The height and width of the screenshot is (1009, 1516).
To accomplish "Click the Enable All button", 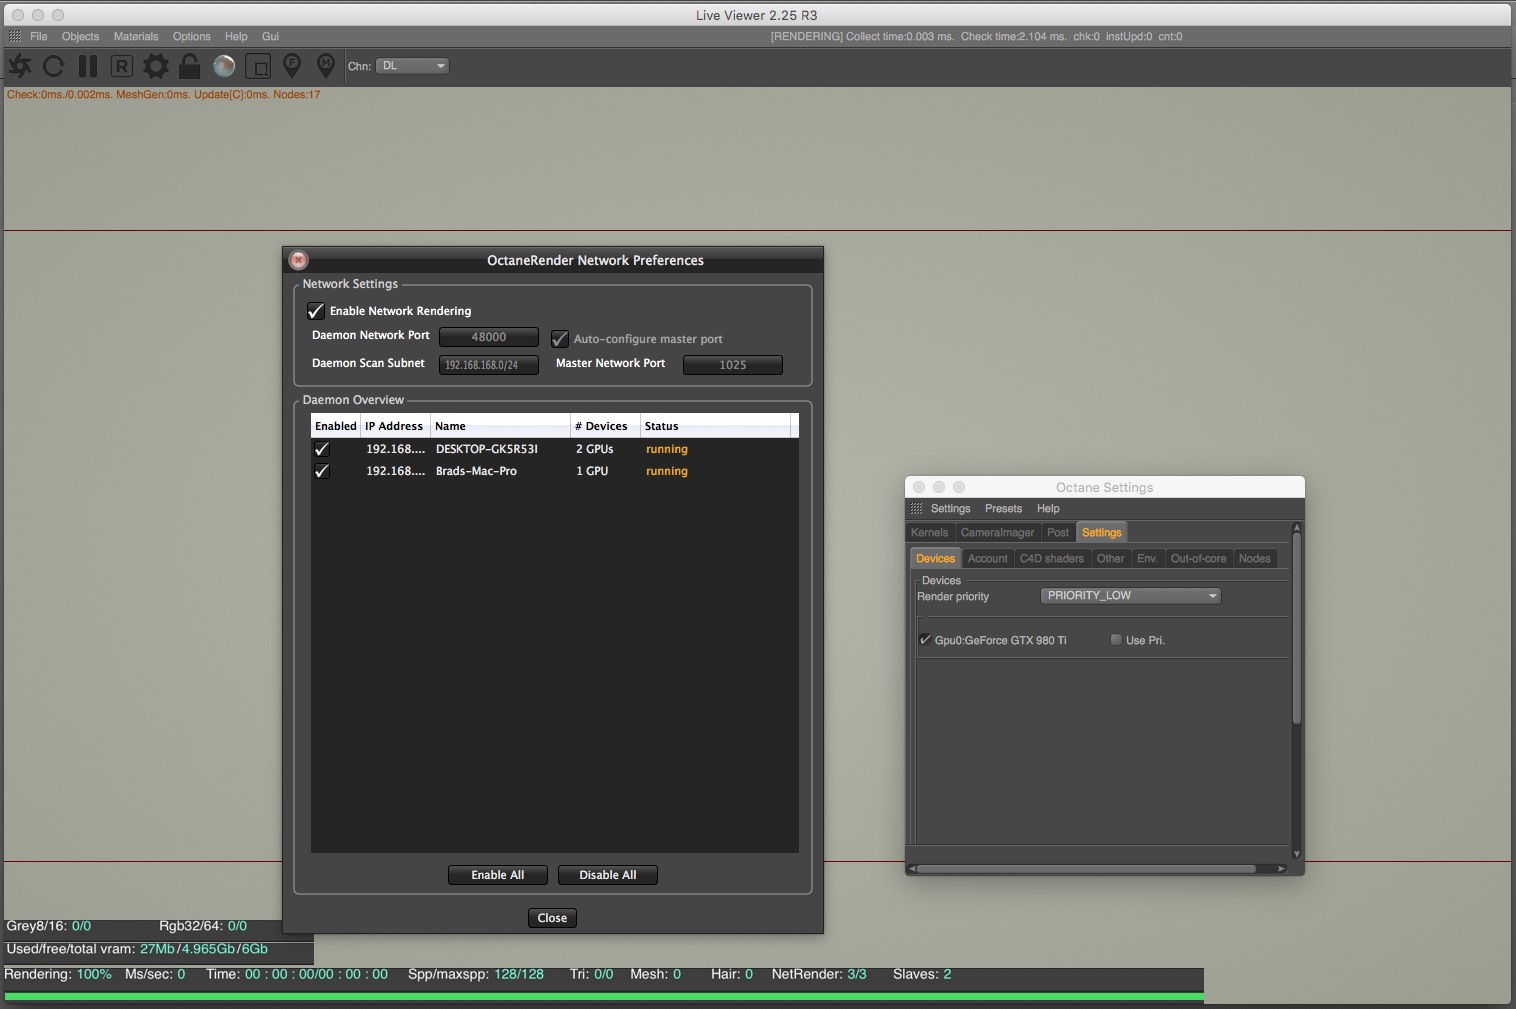I will [x=498, y=875].
